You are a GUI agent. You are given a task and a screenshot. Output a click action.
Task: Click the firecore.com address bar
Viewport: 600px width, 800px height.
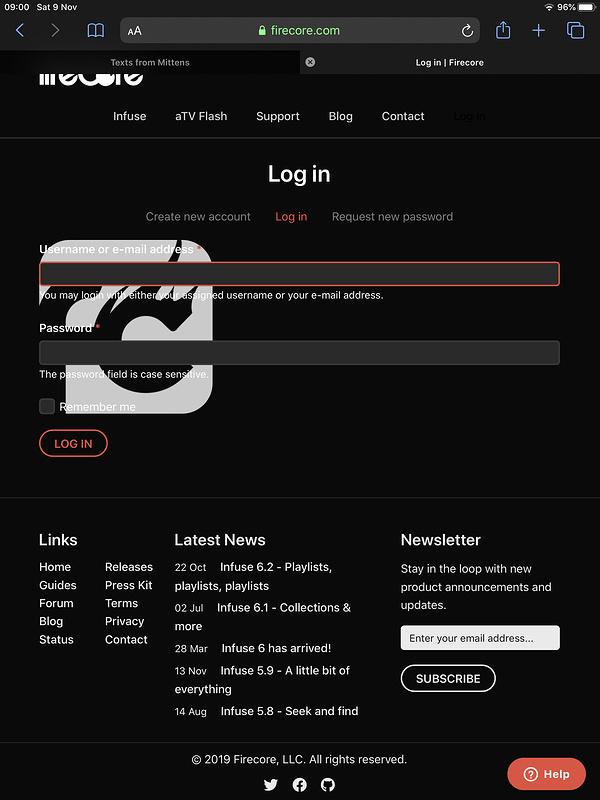(x=299, y=31)
